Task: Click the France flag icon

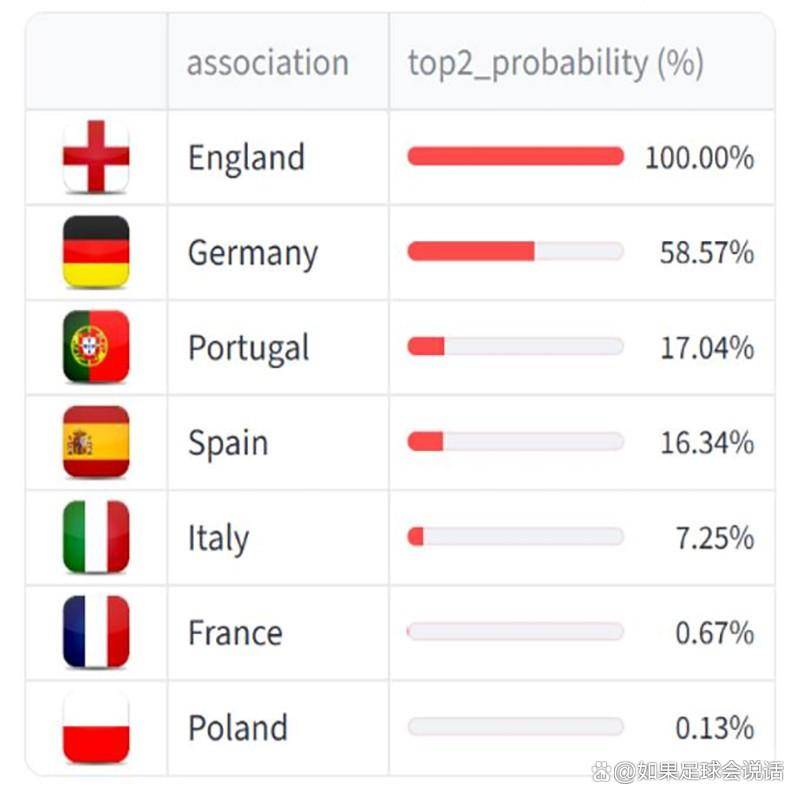Action: pos(96,632)
